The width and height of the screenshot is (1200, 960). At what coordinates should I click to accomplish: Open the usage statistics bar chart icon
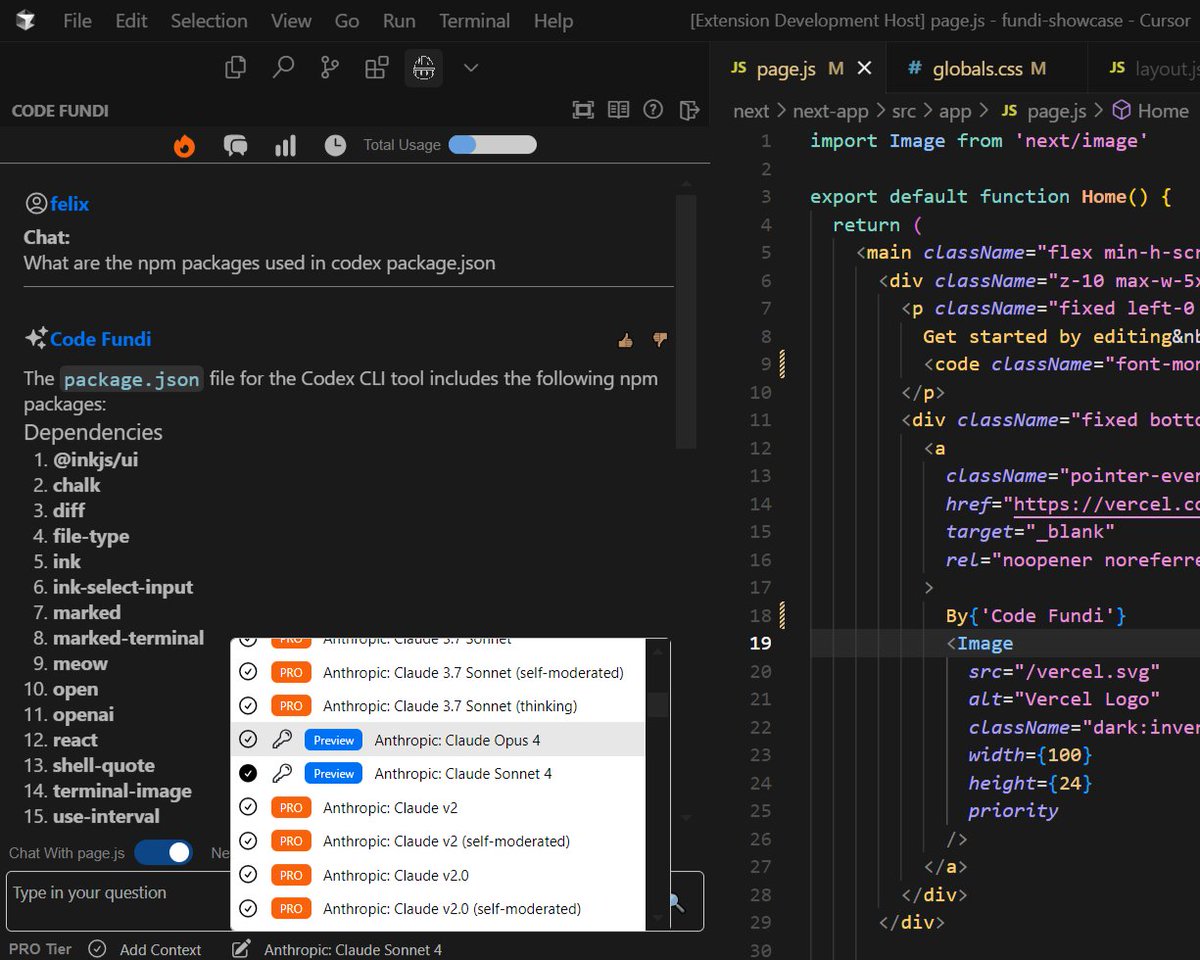pos(285,145)
